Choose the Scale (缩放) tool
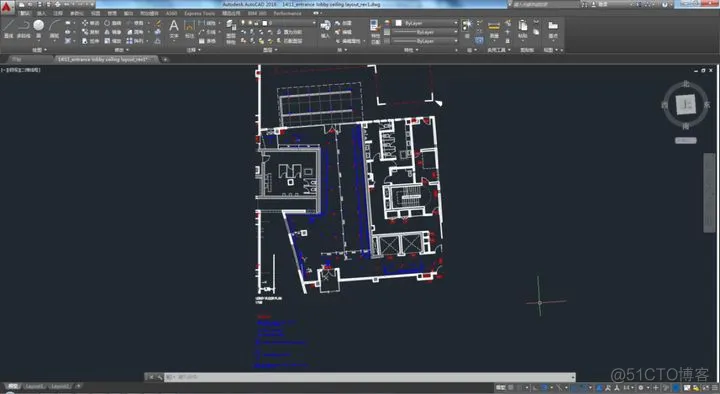The height and width of the screenshot is (394, 720). (x=112, y=41)
